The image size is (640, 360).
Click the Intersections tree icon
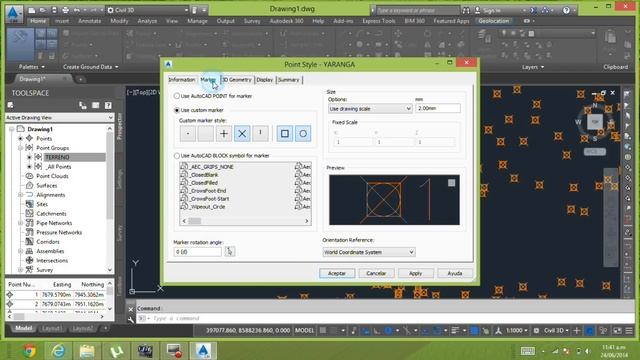(x=29, y=260)
